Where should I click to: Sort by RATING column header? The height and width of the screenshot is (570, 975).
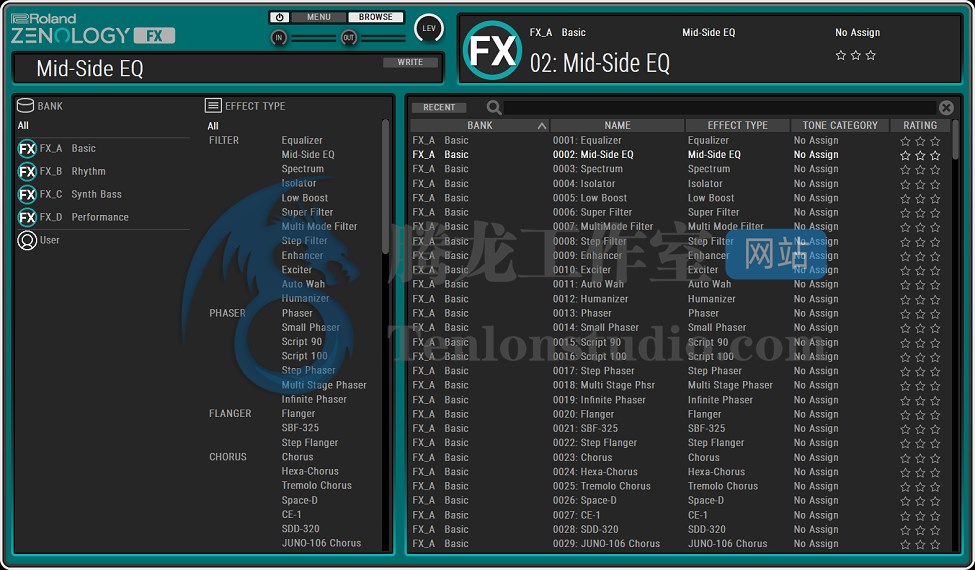tap(920, 126)
